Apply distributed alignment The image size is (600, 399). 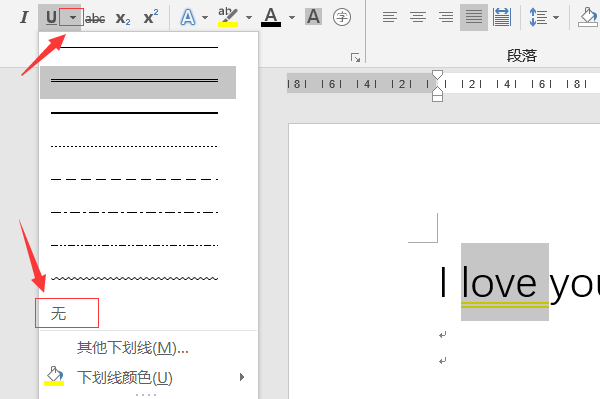(502, 17)
